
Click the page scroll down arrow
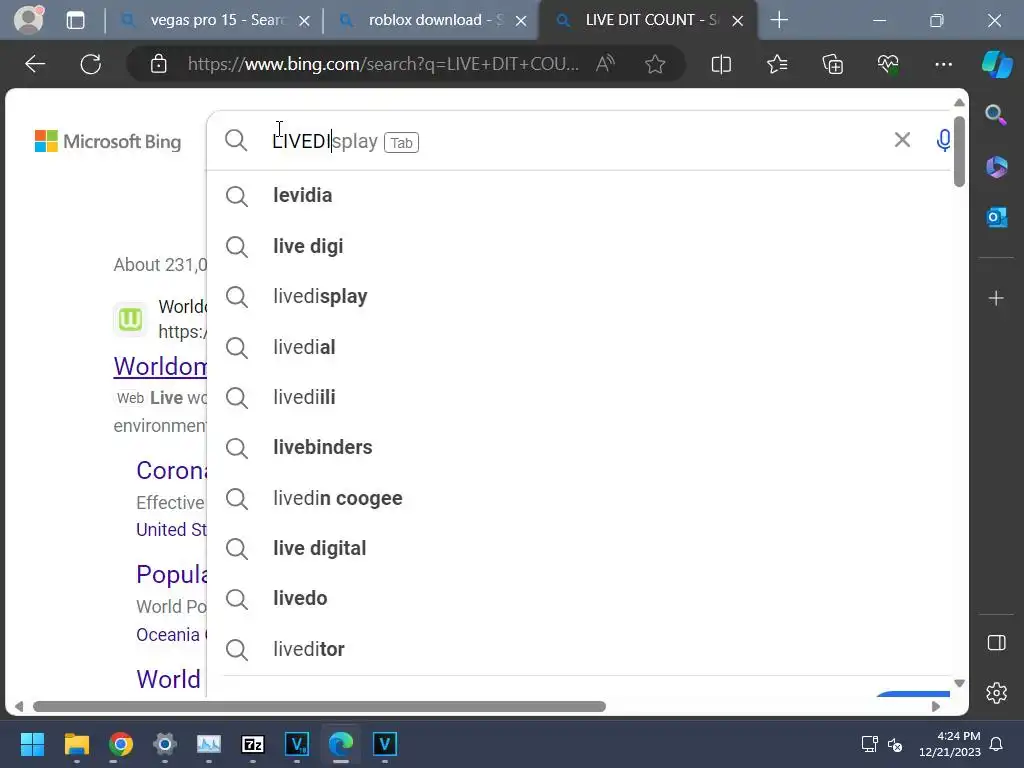pyautogui.click(x=959, y=683)
